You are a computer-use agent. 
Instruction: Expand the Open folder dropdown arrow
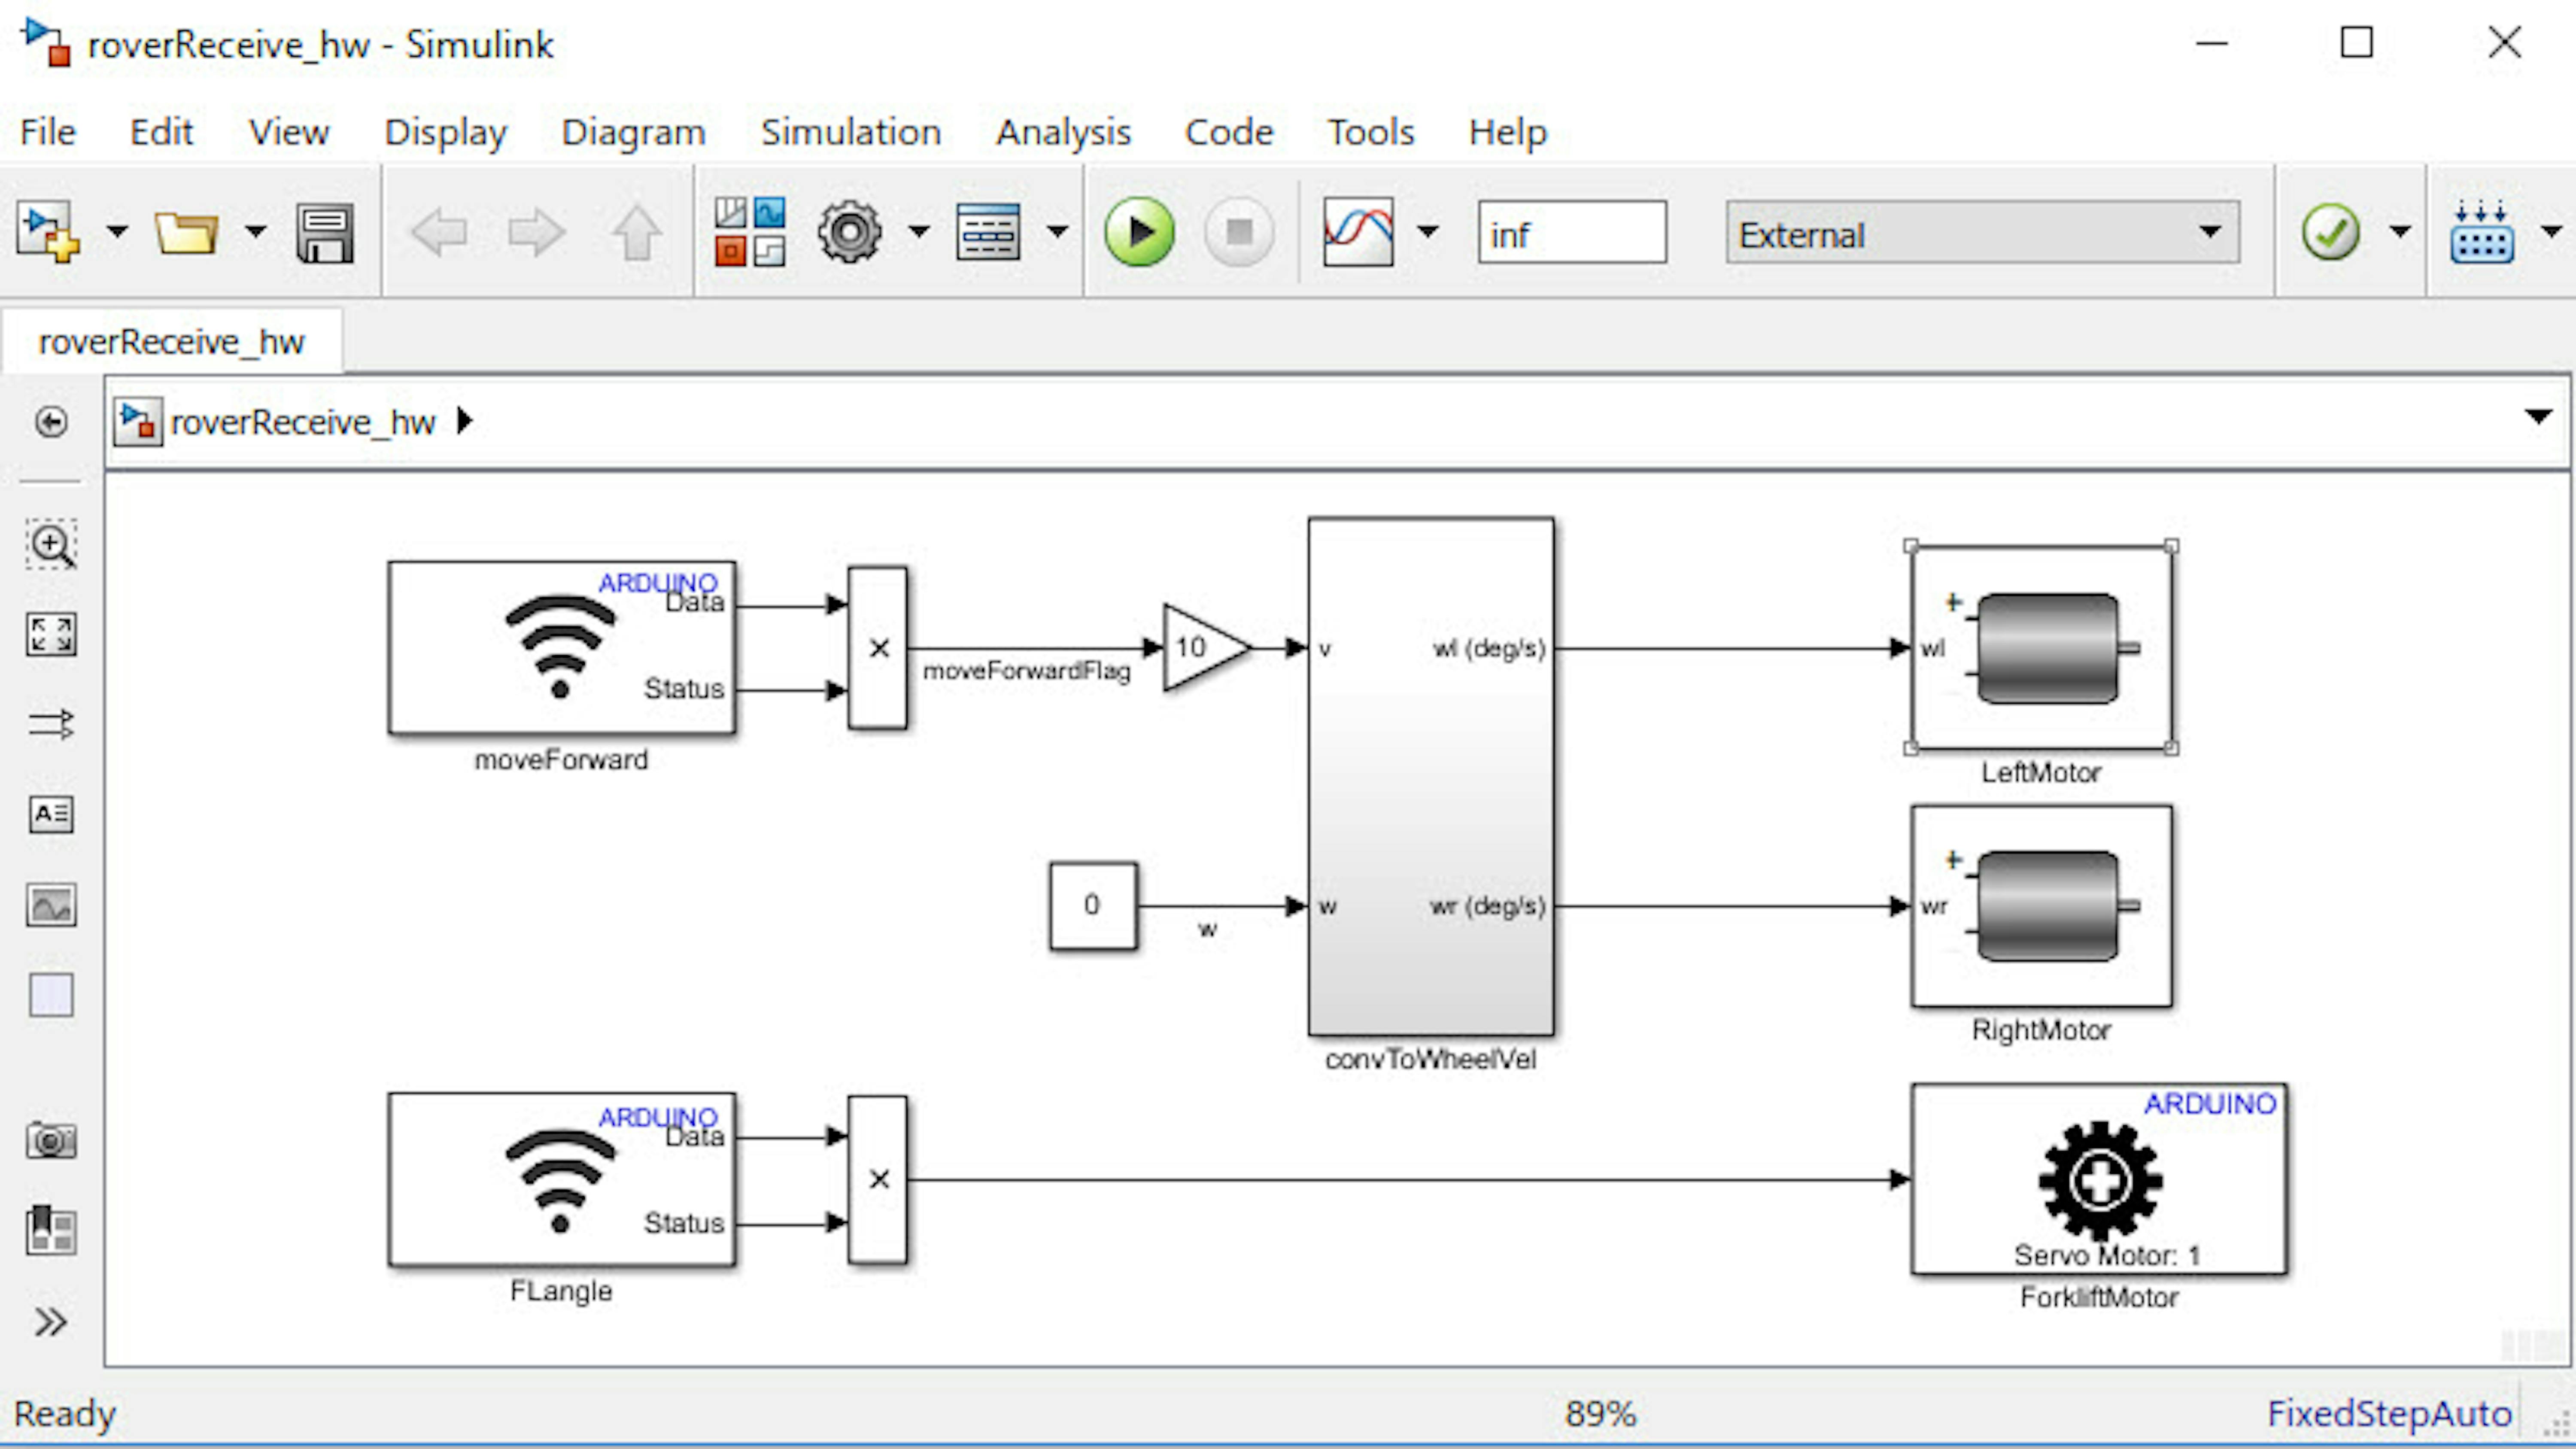point(256,232)
